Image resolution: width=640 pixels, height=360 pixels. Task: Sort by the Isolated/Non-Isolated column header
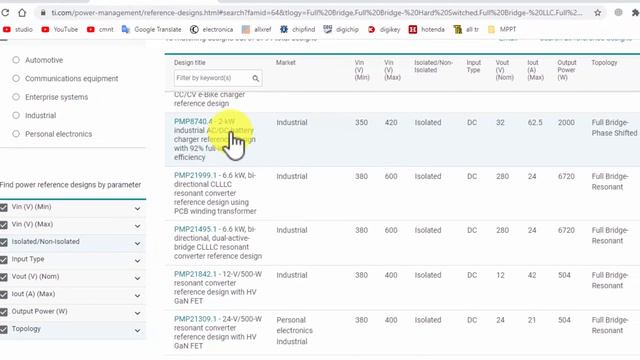[x=433, y=67]
